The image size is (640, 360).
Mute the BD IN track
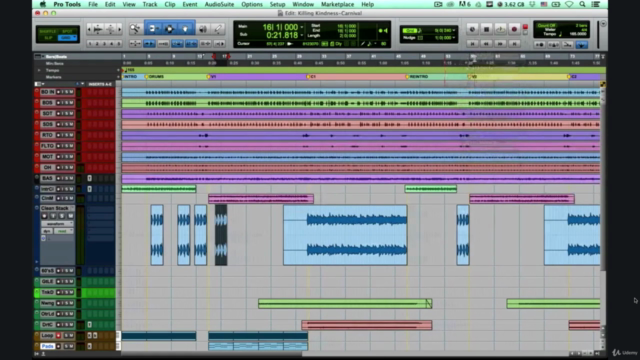tap(71, 92)
